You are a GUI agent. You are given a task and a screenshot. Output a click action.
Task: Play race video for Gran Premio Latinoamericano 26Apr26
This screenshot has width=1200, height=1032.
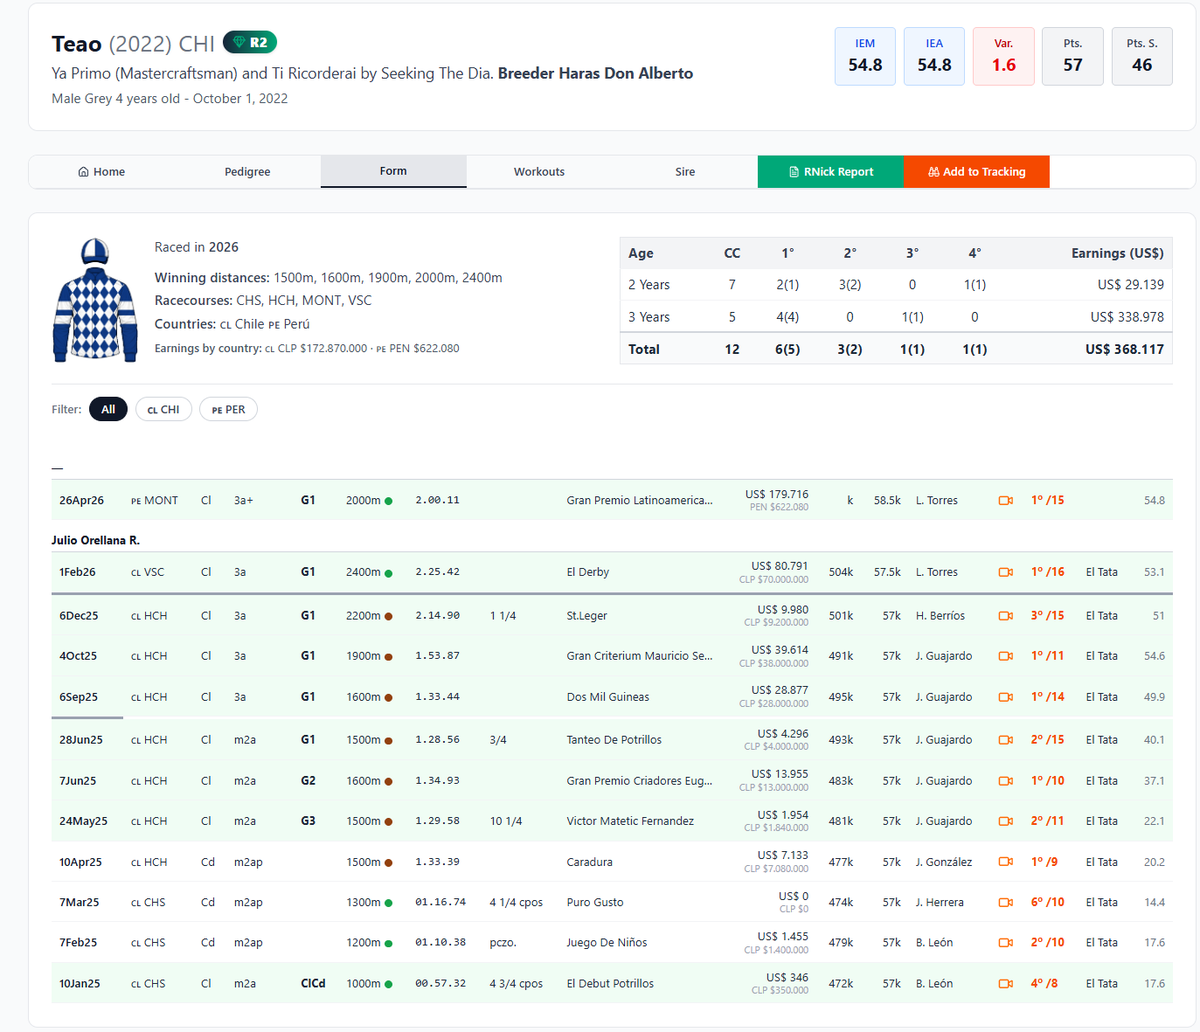tap(1006, 500)
